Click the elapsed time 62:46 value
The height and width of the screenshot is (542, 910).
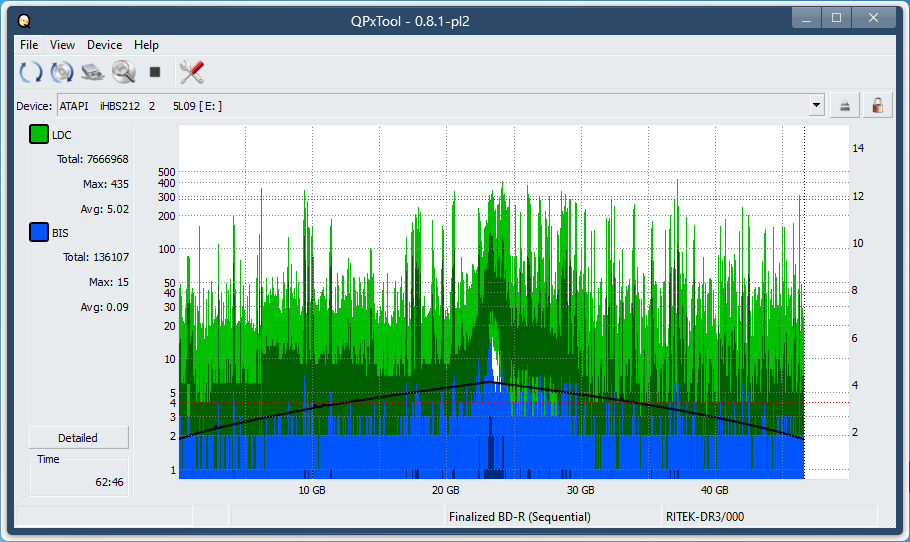(x=110, y=482)
